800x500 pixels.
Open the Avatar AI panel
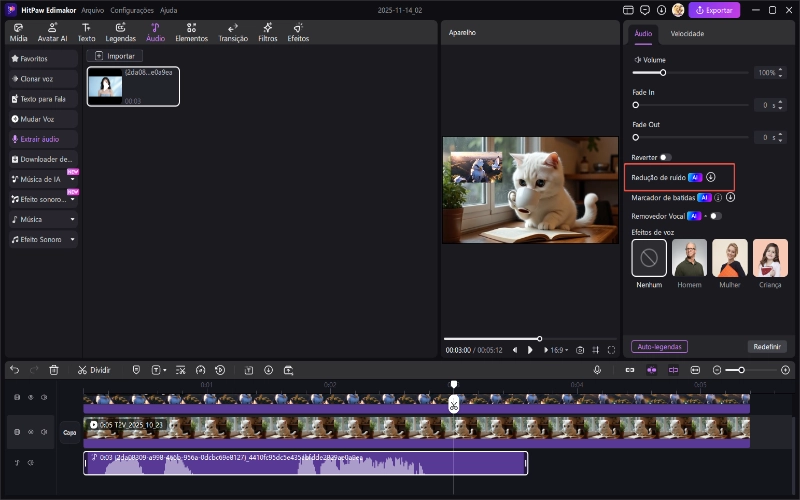[x=52, y=31]
